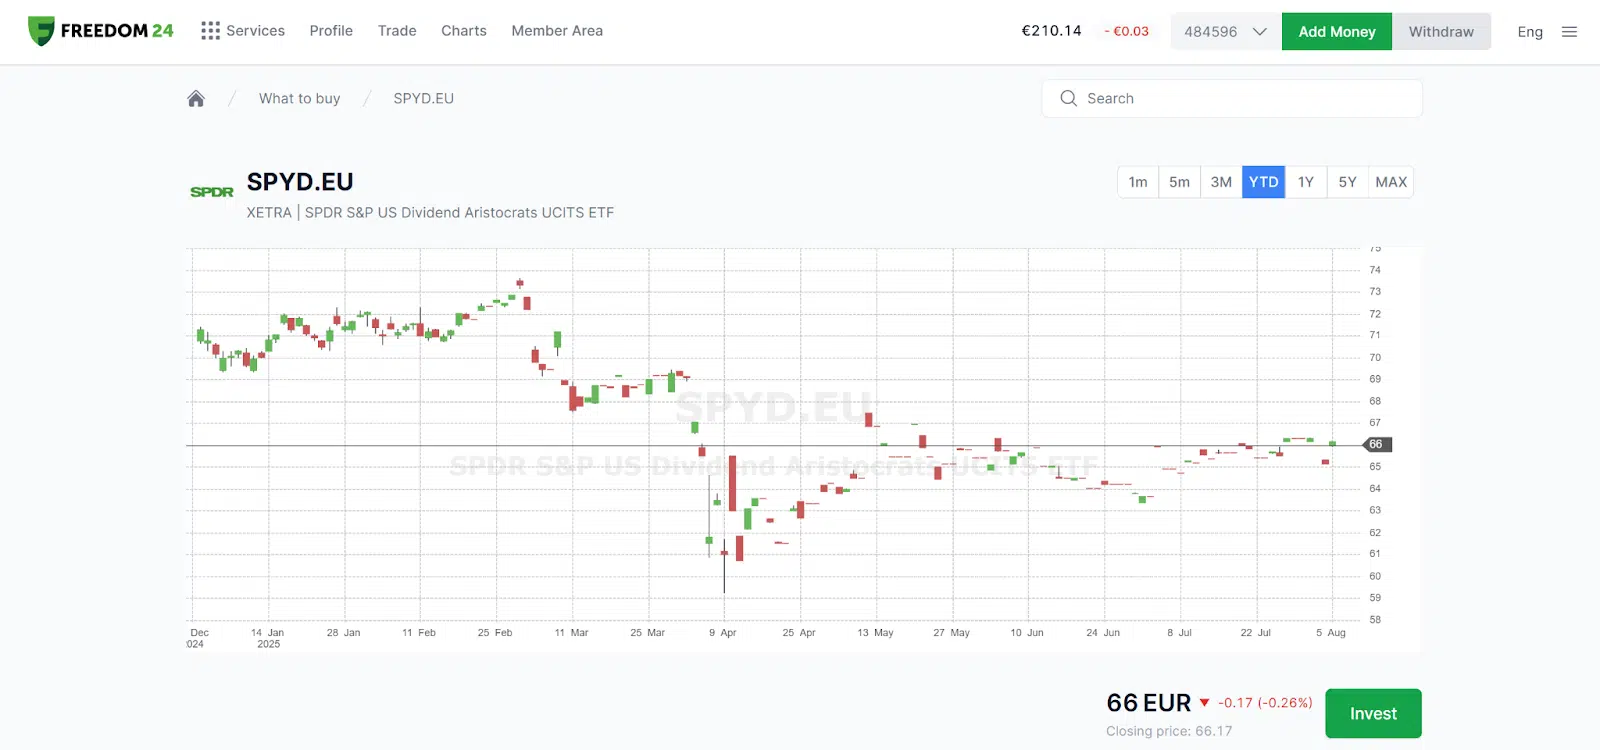This screenshot has height=750, width=1600.
Task: Click the -0.17 (-0.26%) change value
Action: (x=1265, y=703)
